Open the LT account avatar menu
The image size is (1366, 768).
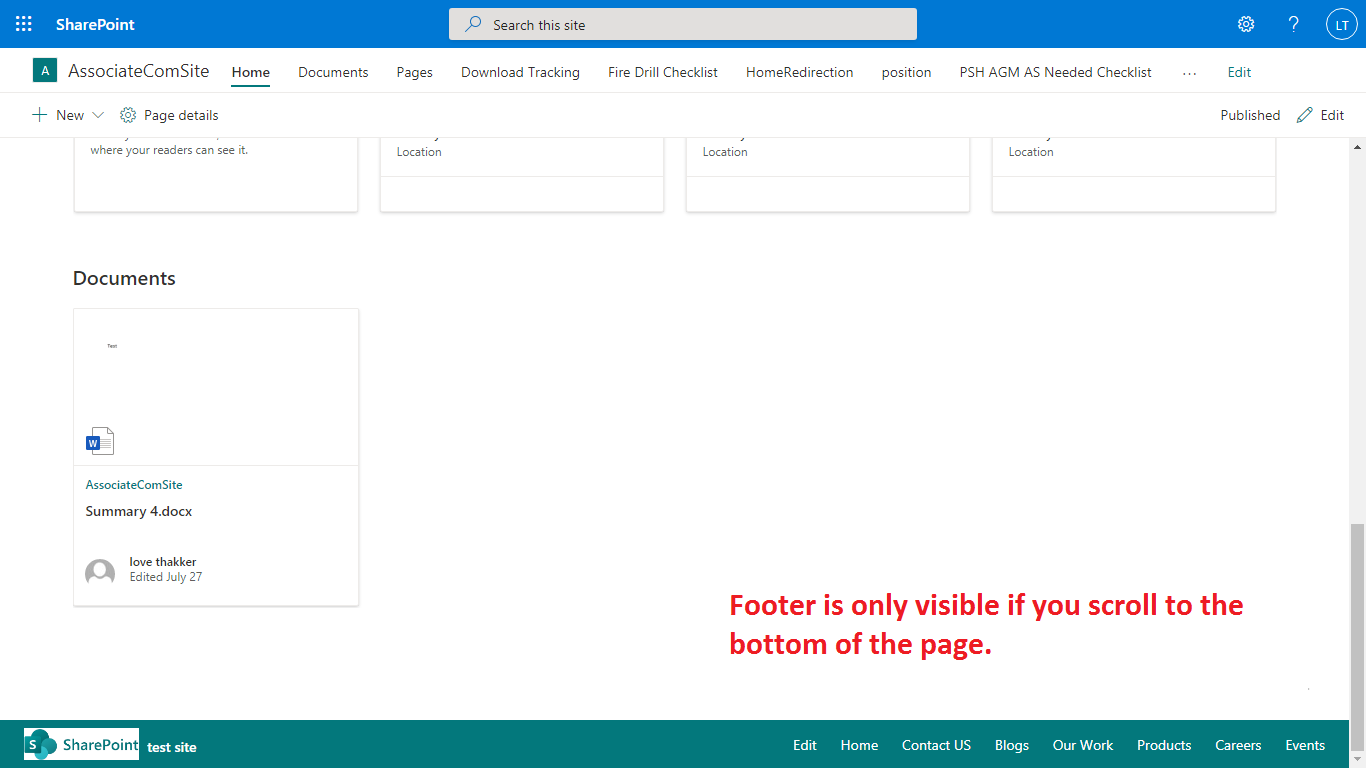[x=1341, y=23]
